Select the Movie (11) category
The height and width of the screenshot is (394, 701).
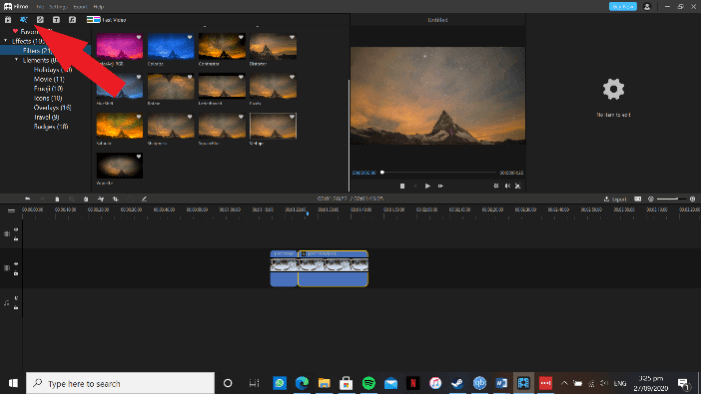click(x=49, y=79)
